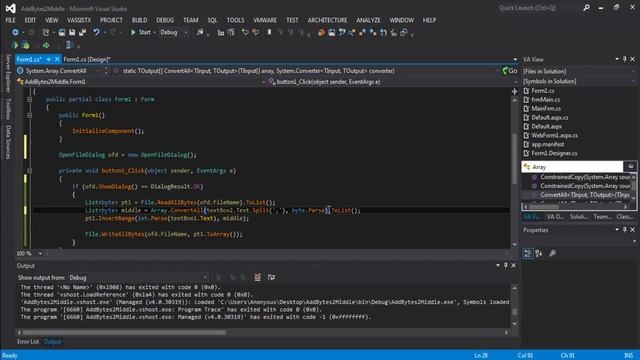Screen dimensions: 640x360
Task: Switch to the Error List tab
Action: tap(28, 342)
